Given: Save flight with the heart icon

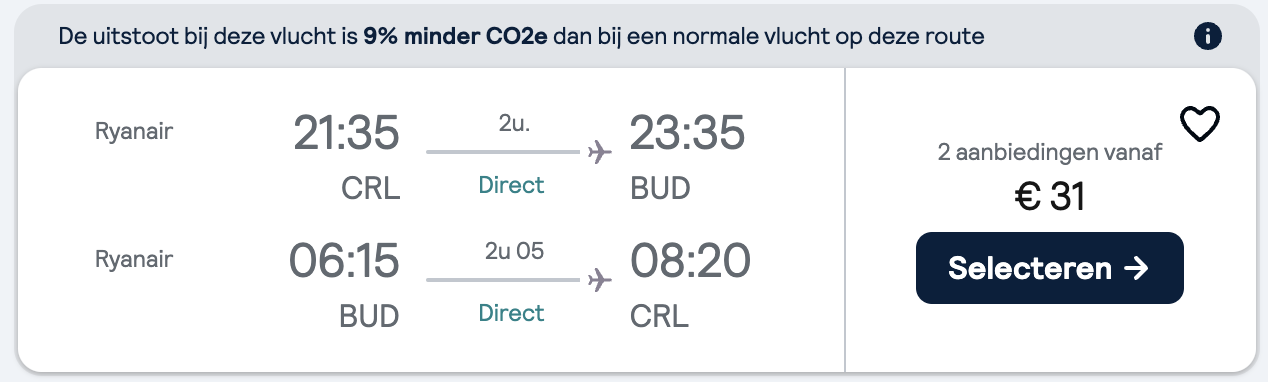Looking at the screenshot, I should coord(1200,126).
